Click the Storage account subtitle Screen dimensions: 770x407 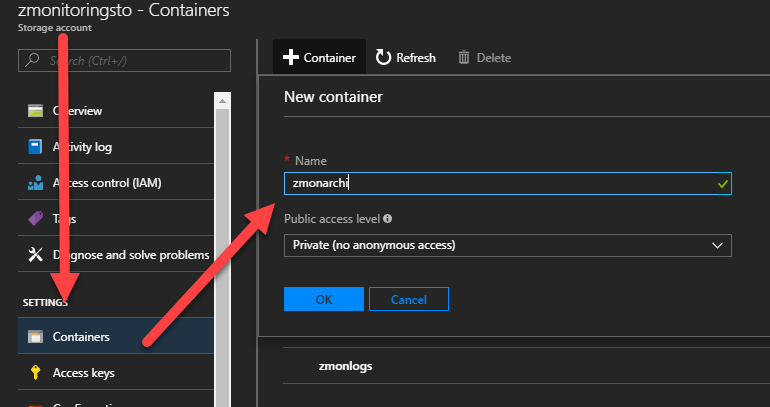[x=55, y=28]
